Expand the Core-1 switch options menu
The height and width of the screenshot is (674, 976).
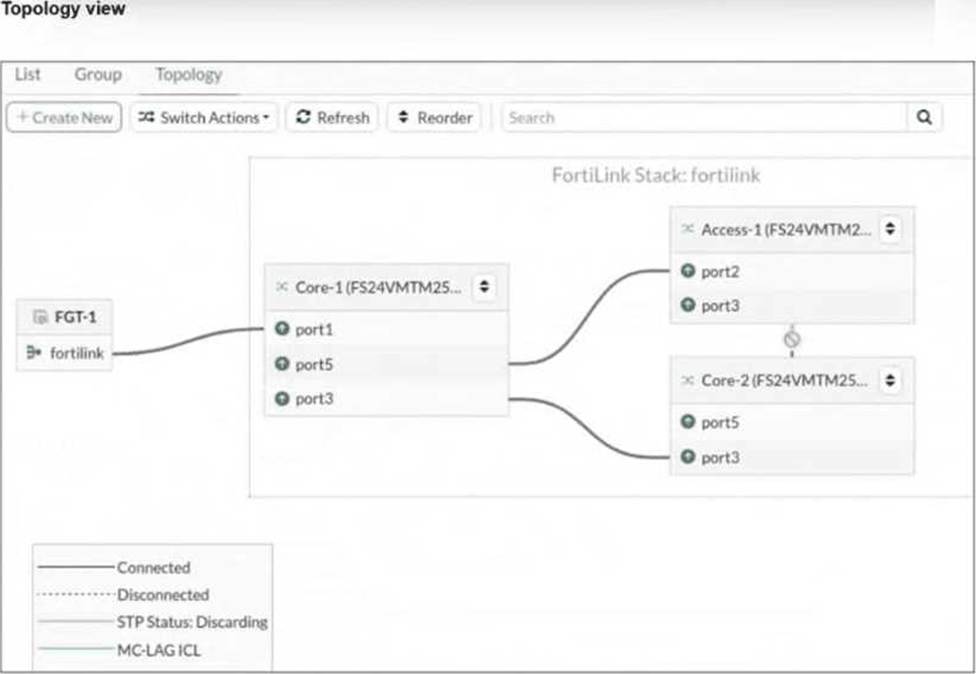click(x=484, y=287)
